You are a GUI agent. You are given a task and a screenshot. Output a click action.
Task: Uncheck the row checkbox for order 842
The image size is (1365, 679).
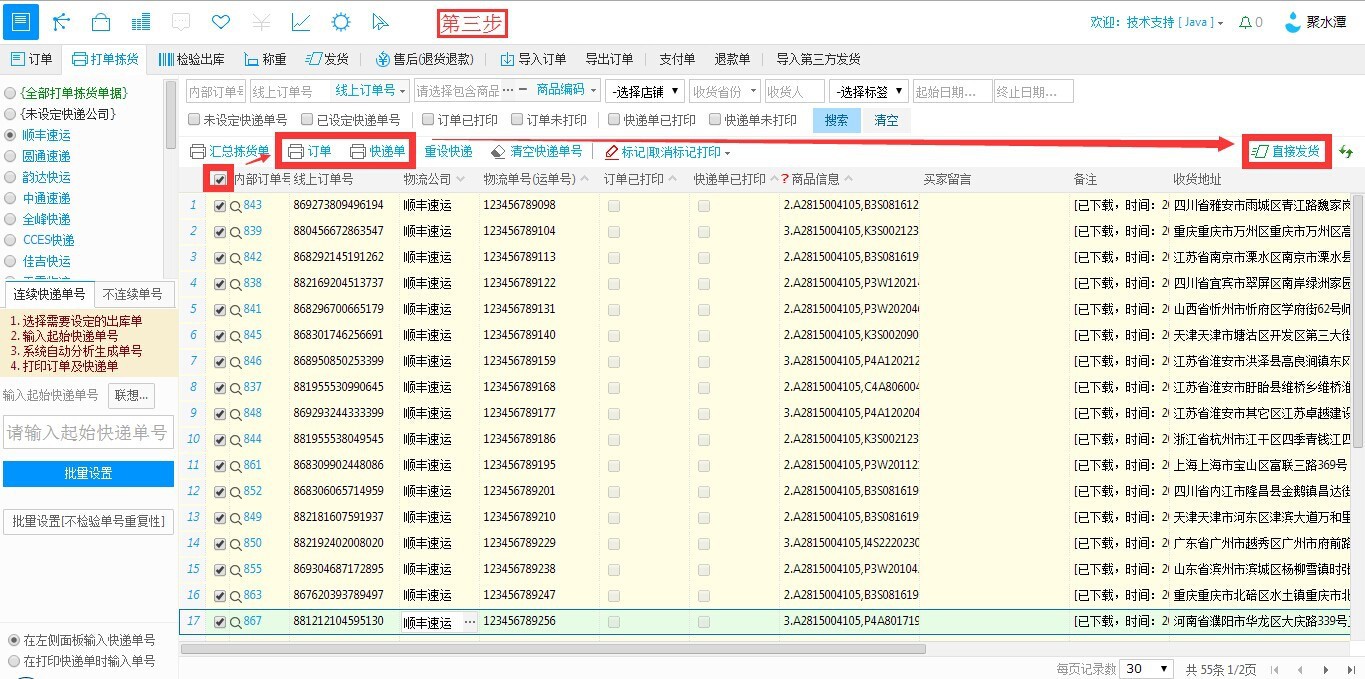click(x=220, y=257)
